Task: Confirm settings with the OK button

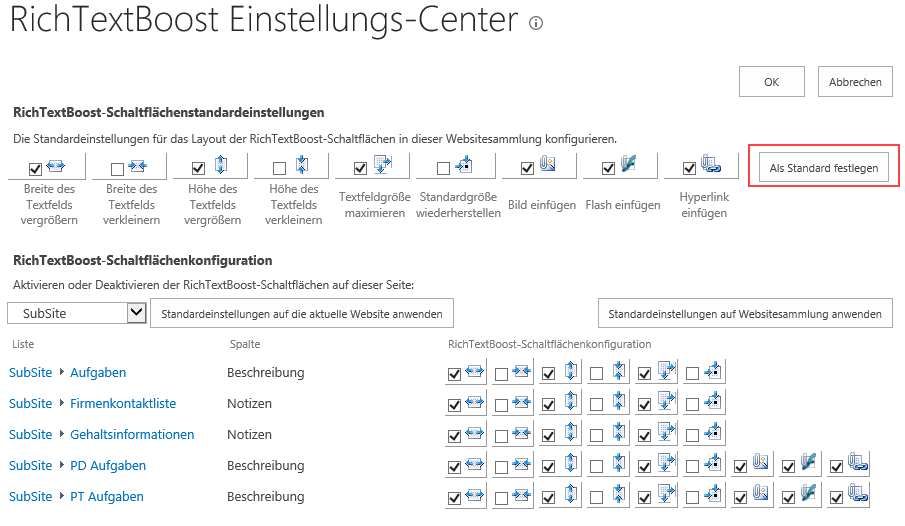Action: (x=772, y=82)
